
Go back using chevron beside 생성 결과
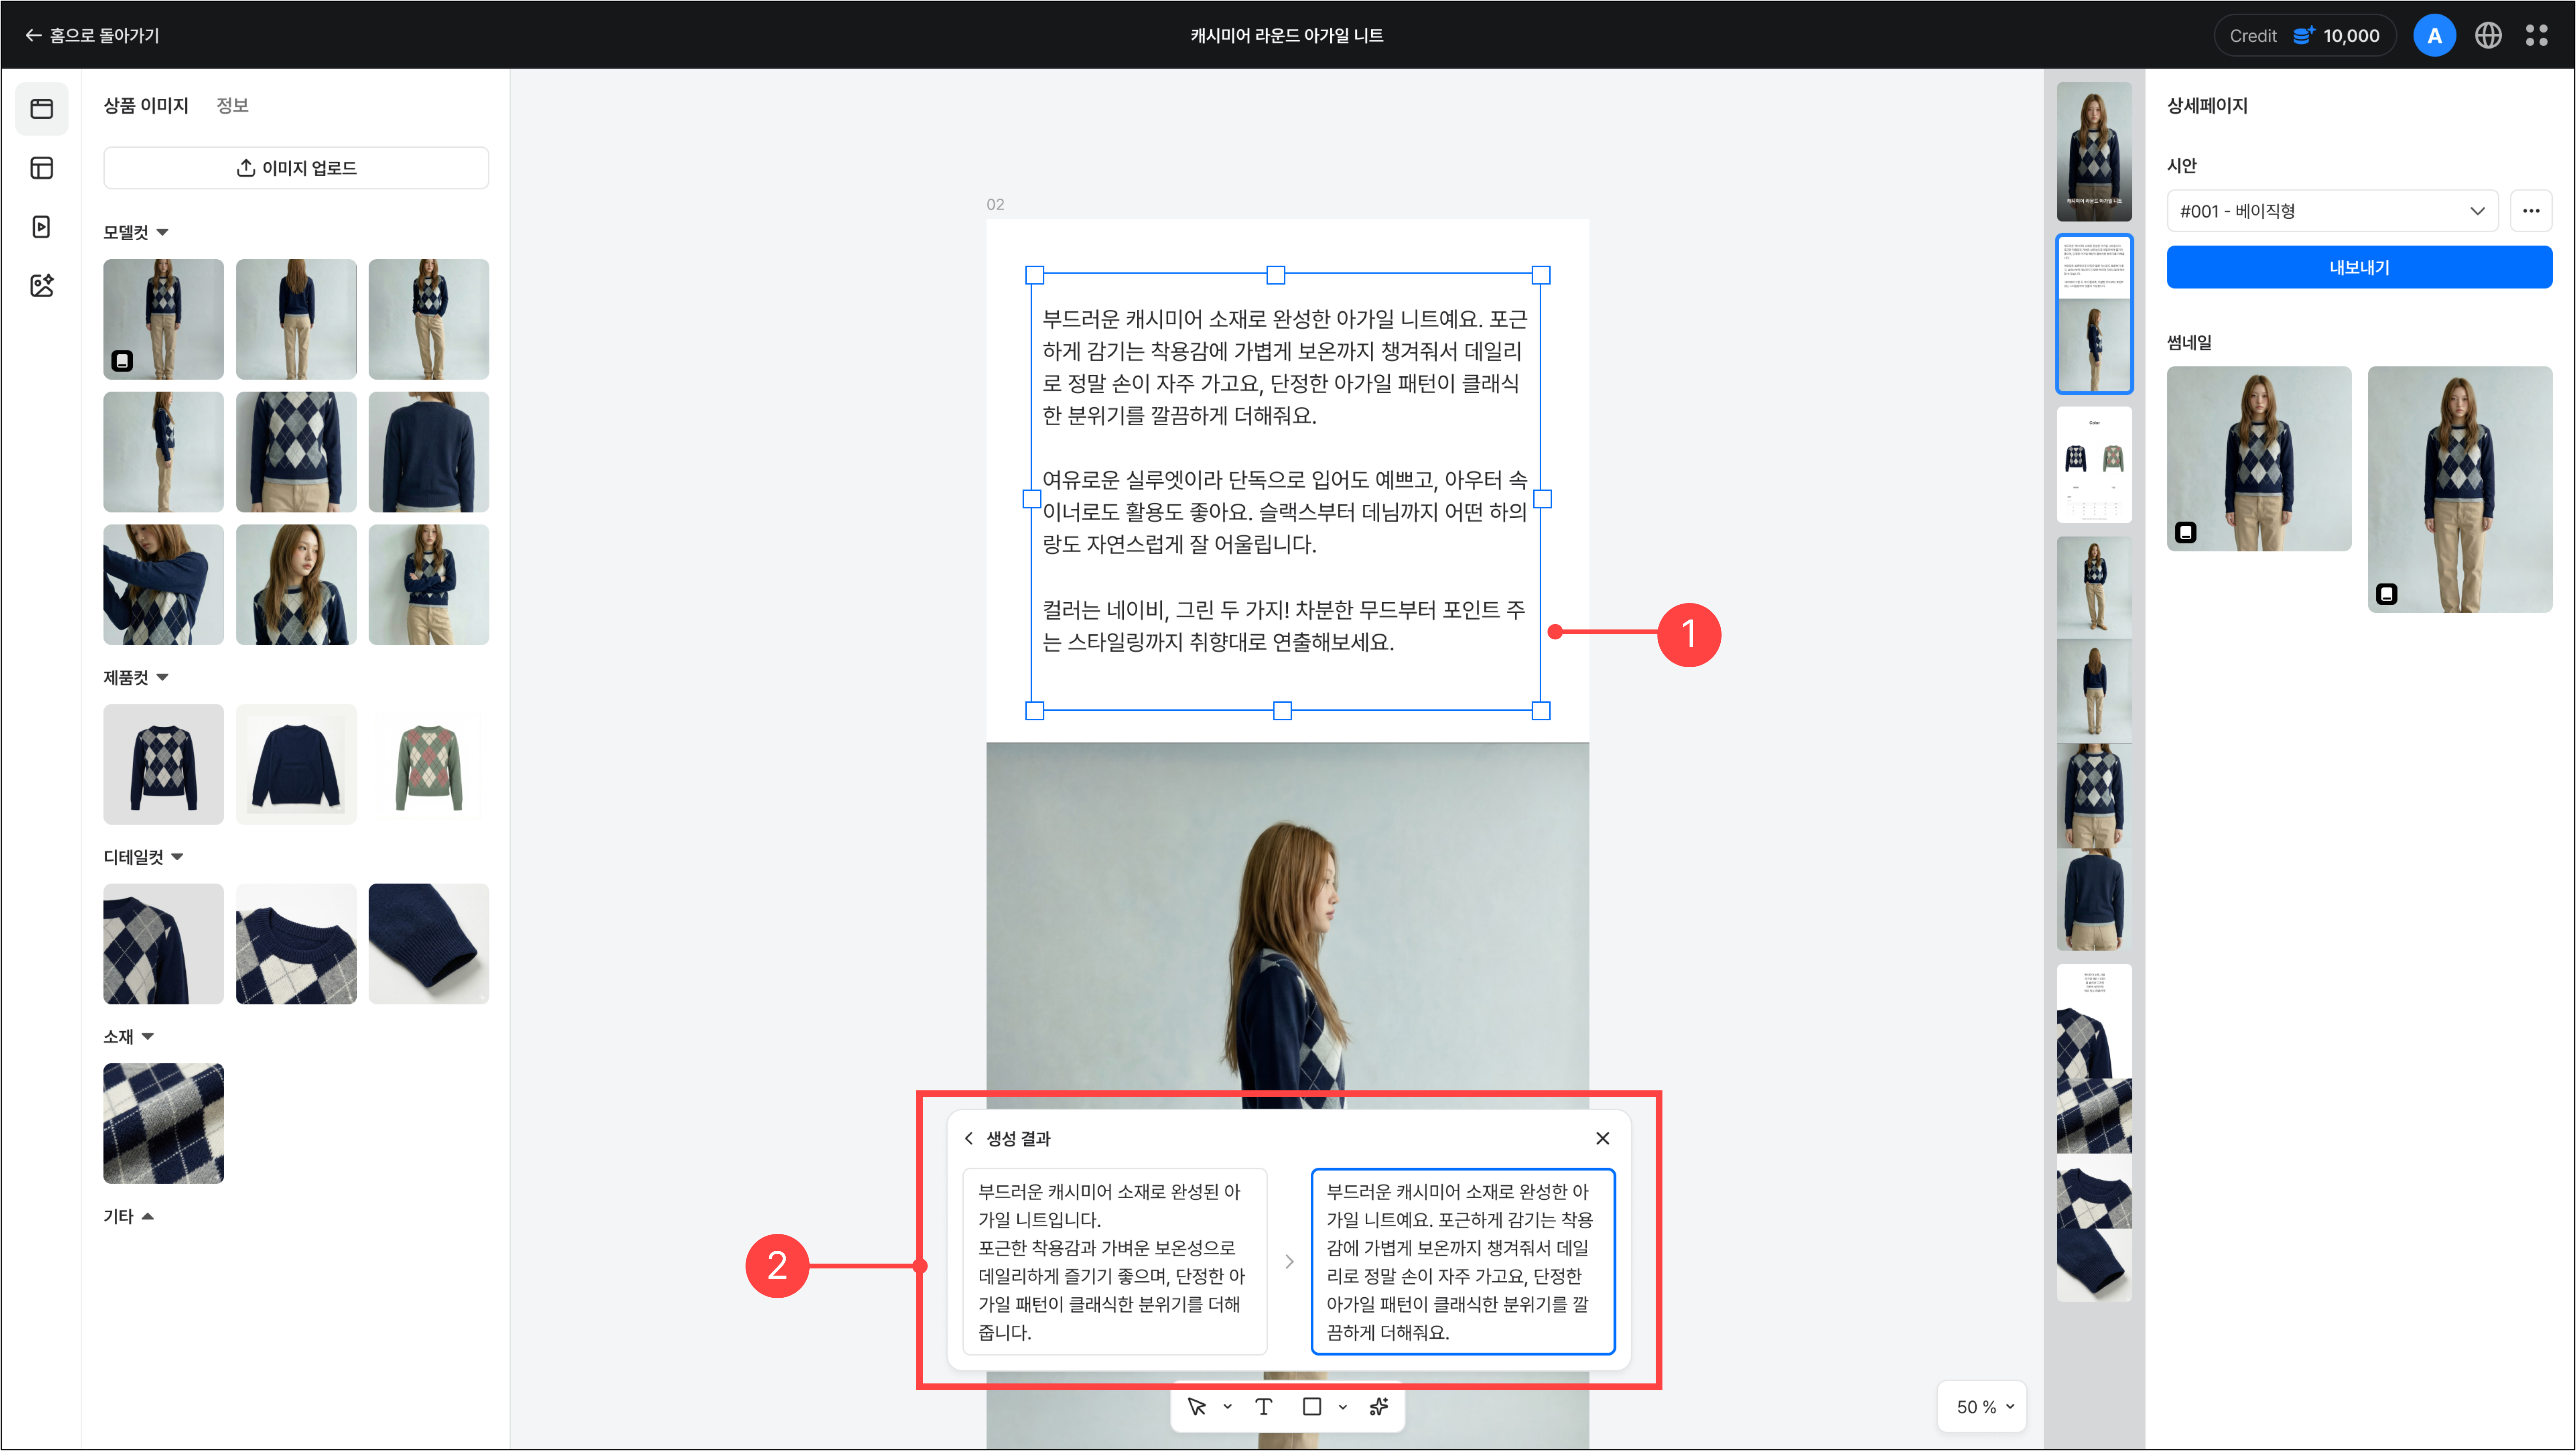[968, 1139]
